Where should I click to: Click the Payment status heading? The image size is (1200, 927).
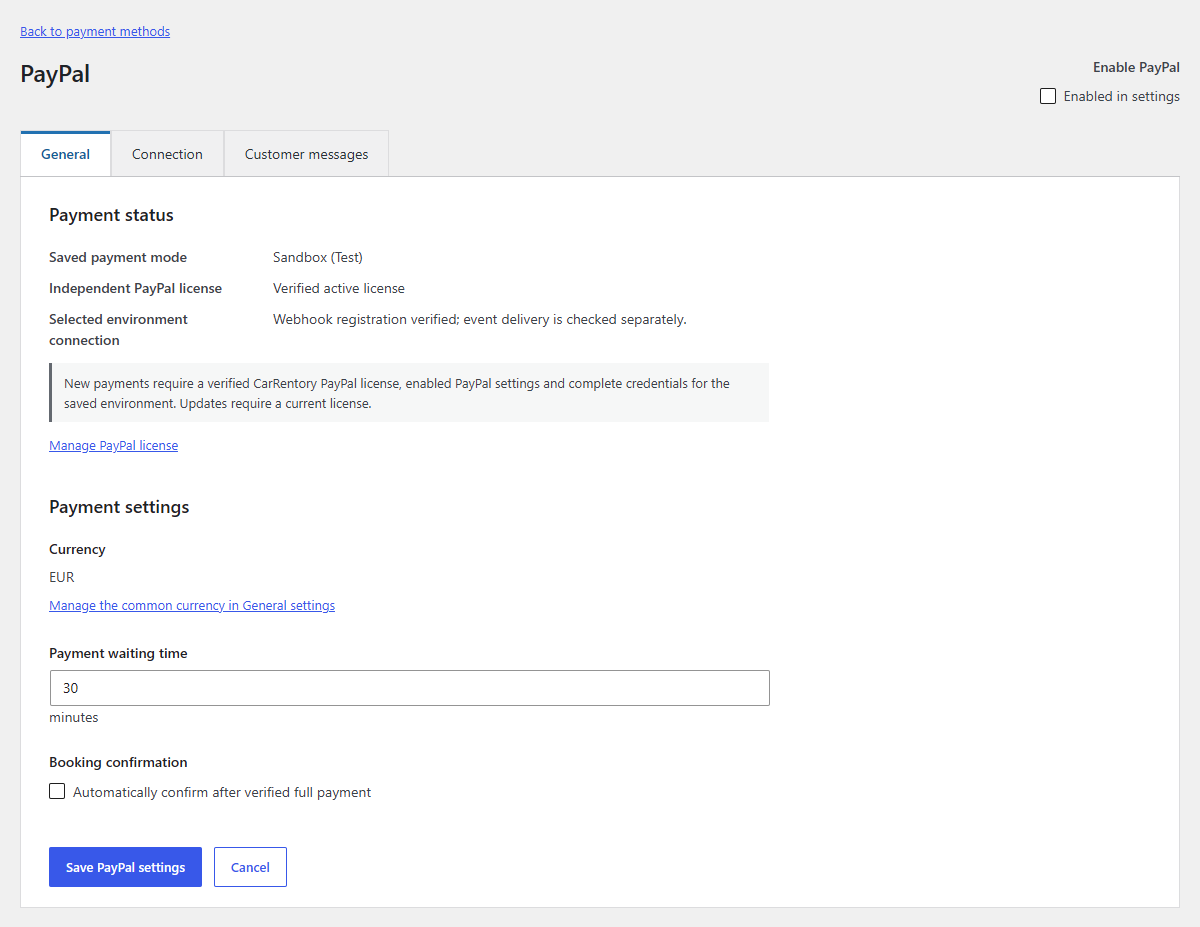pyautogui.click(x=111, y=215)
